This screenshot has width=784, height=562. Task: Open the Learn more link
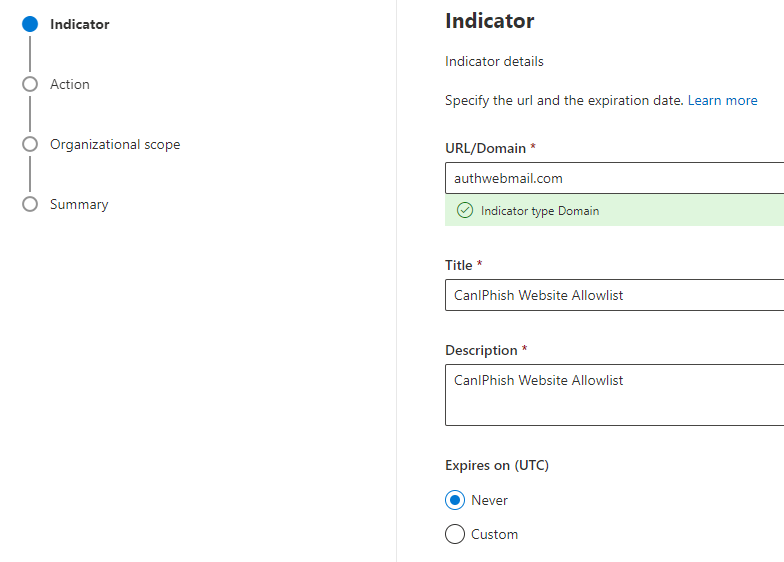click(x=722, y=100)
